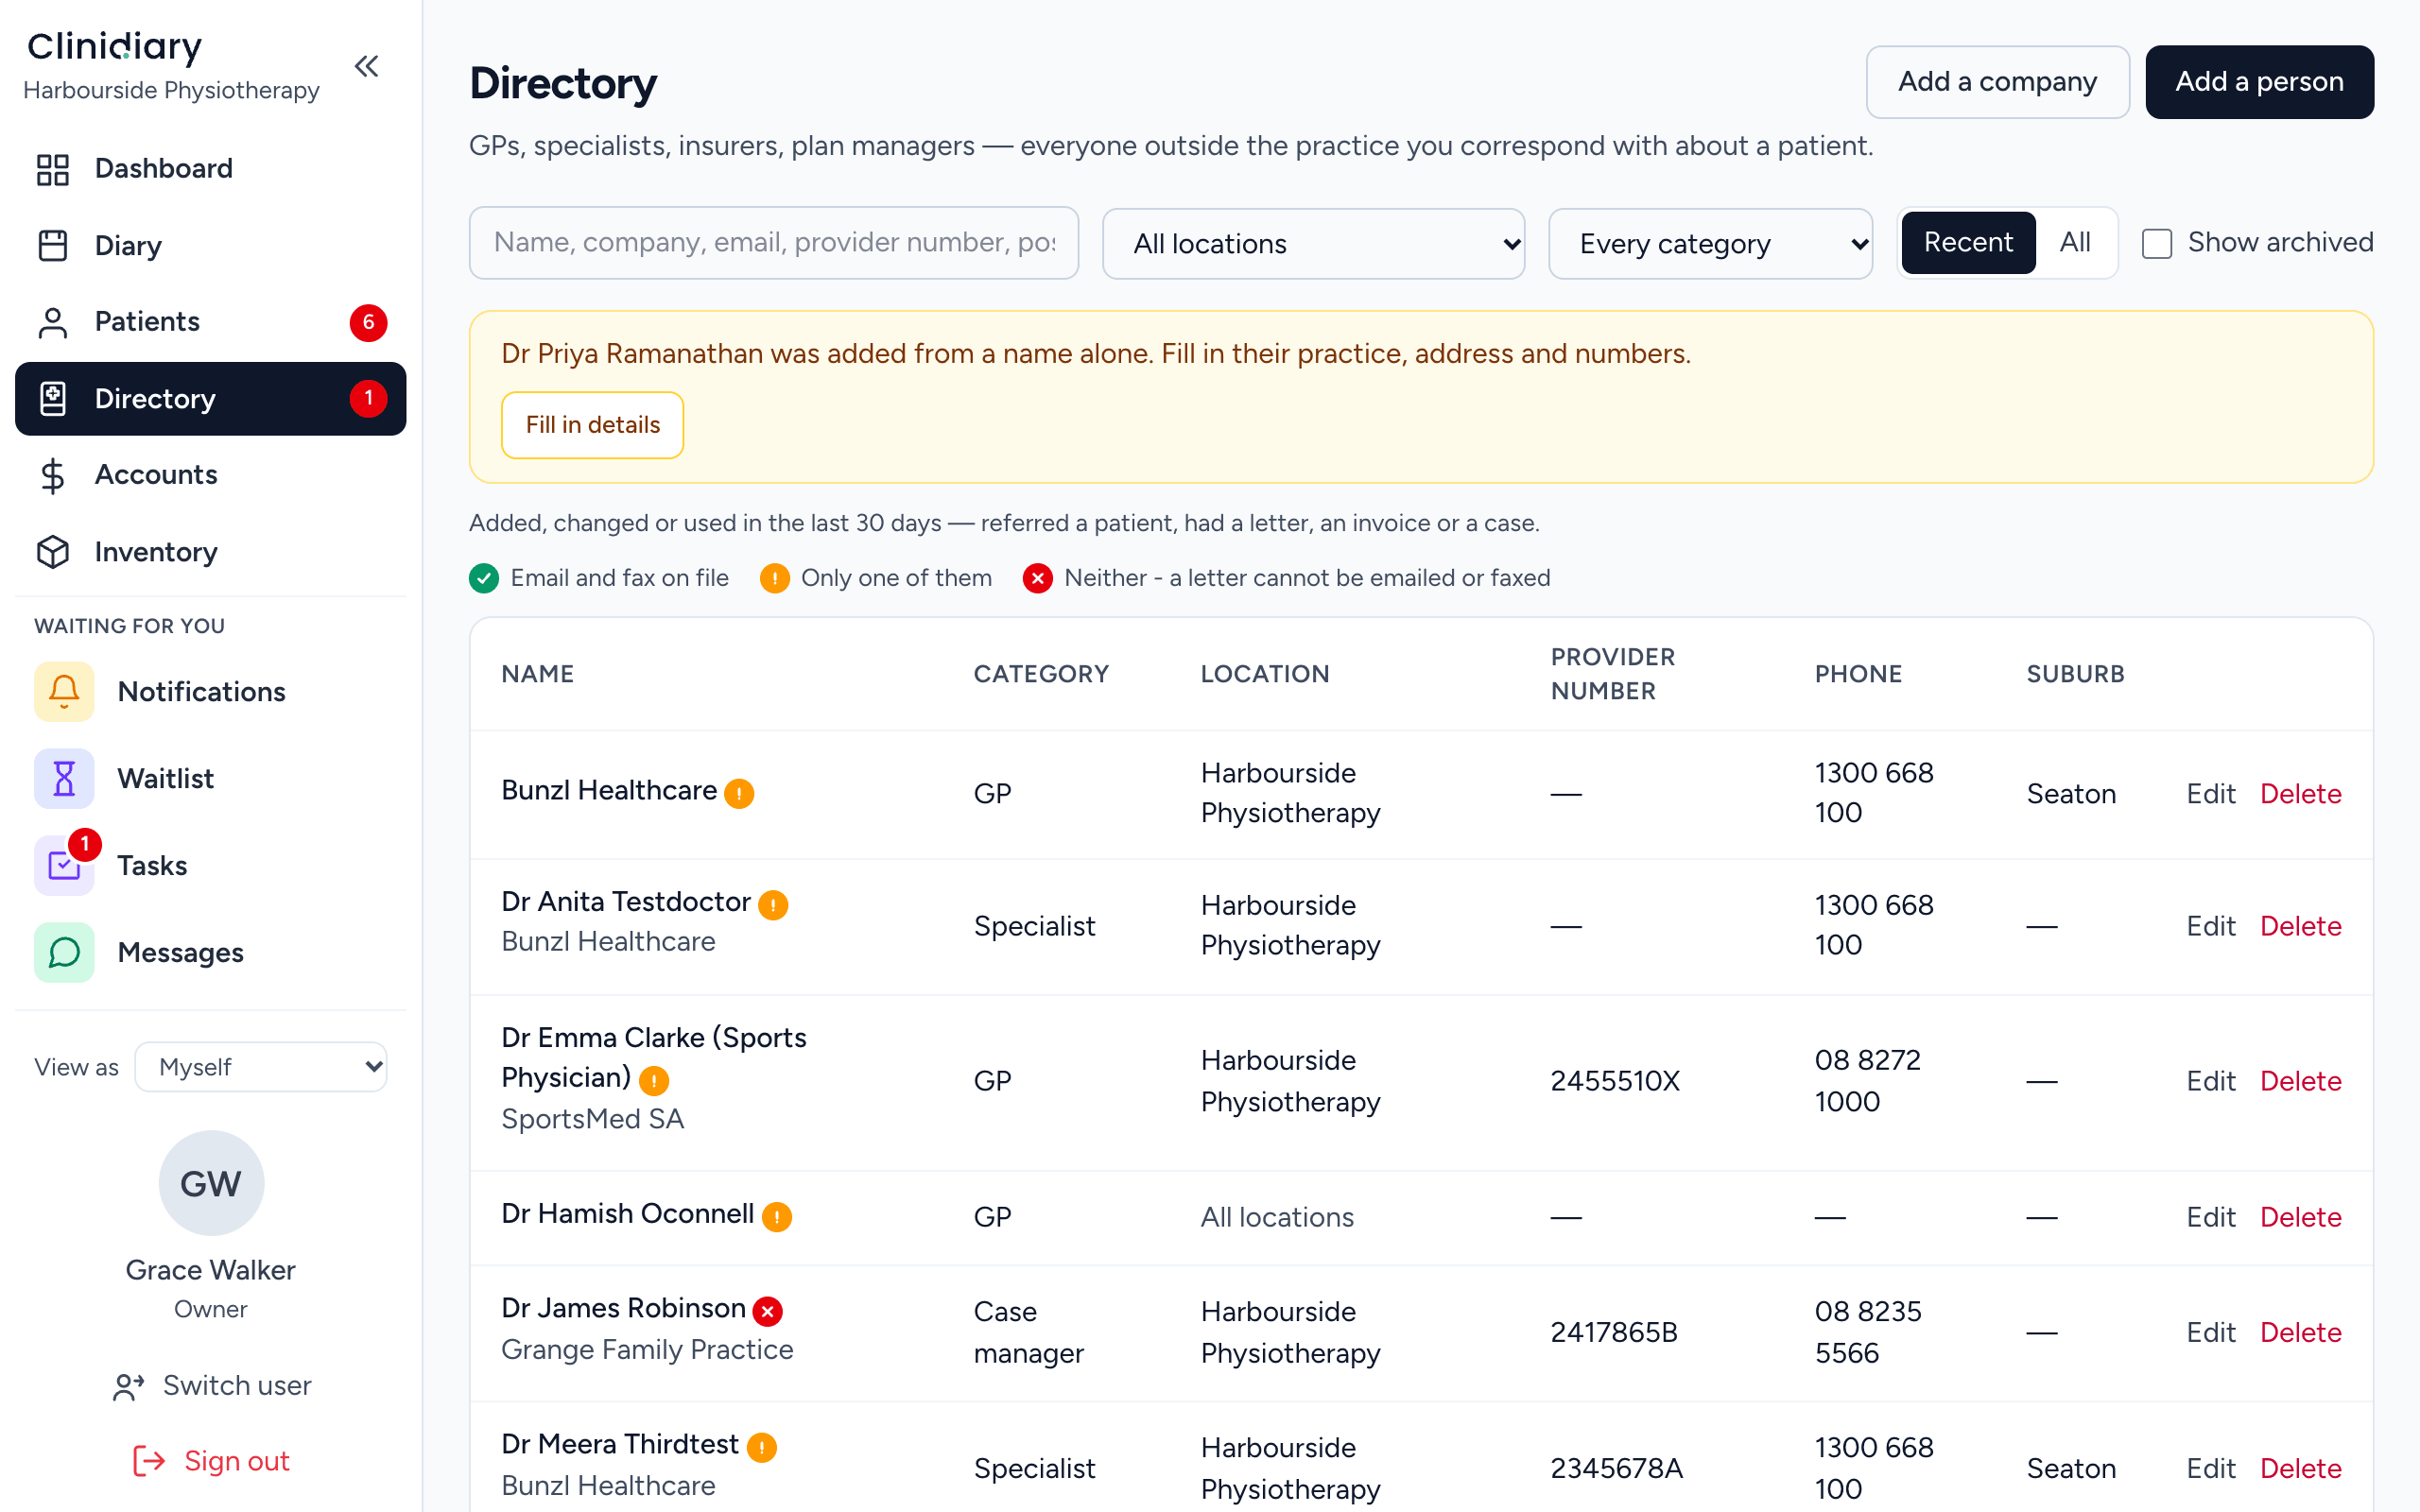2420x1512 pixels.
Task: Switch list to All
Action: (2075, 243)
